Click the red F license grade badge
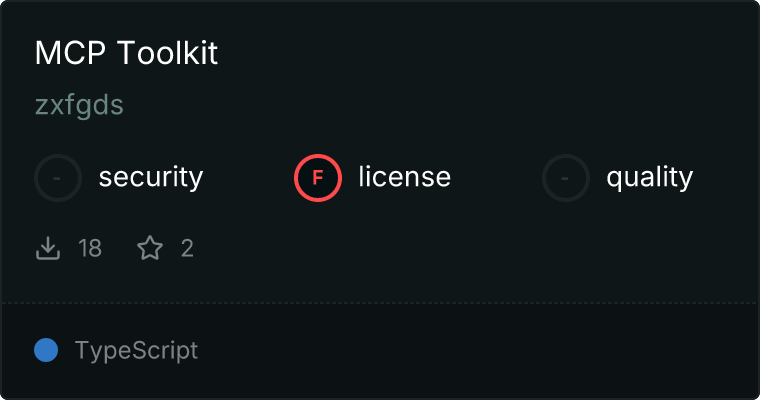 (318, 178)
